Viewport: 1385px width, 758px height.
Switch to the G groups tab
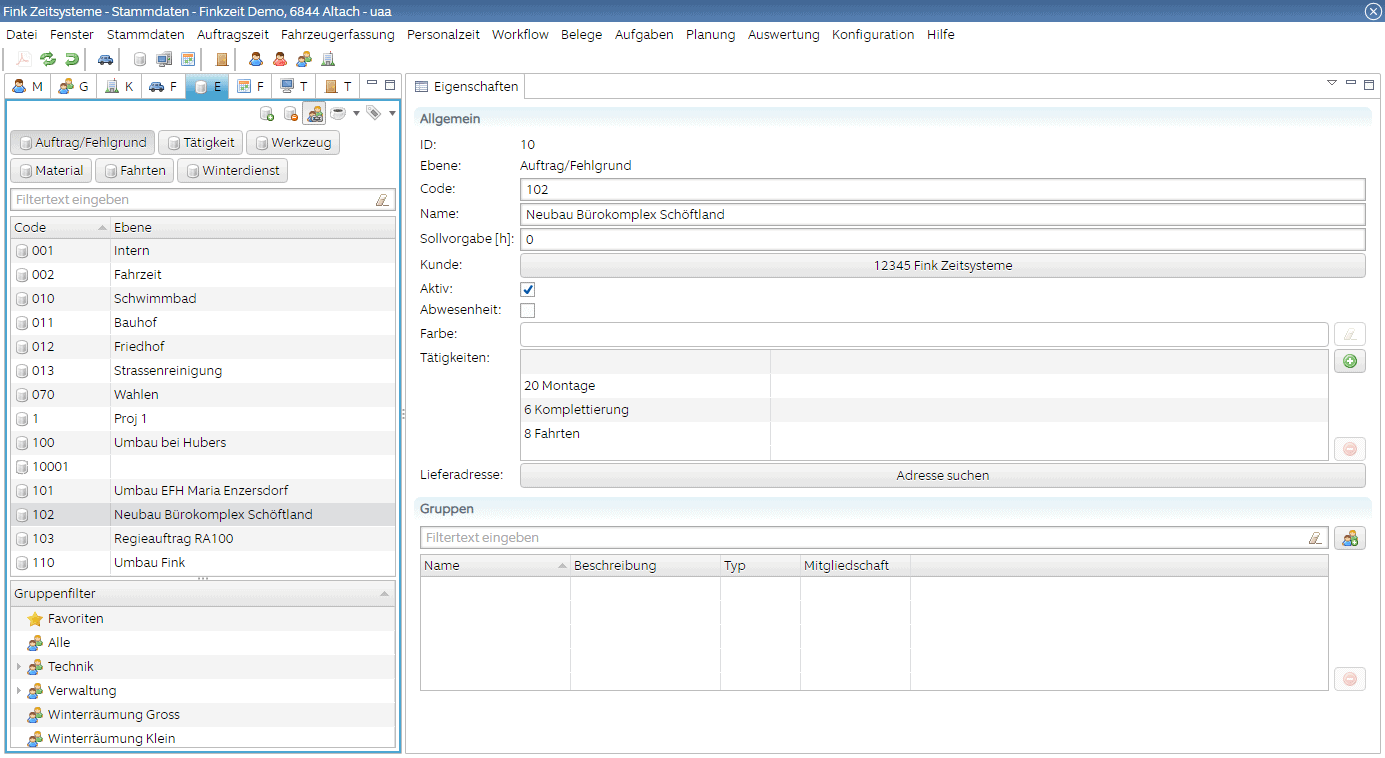click(x=73, y=86)
